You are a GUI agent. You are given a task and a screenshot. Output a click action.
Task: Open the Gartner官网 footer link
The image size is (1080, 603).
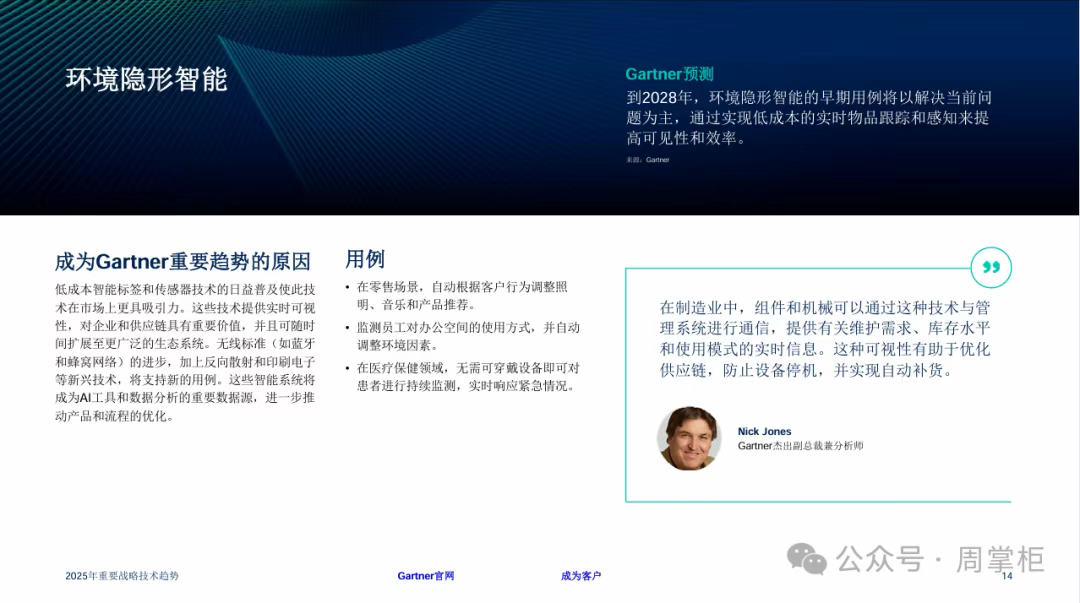click(x=426, y=576)
